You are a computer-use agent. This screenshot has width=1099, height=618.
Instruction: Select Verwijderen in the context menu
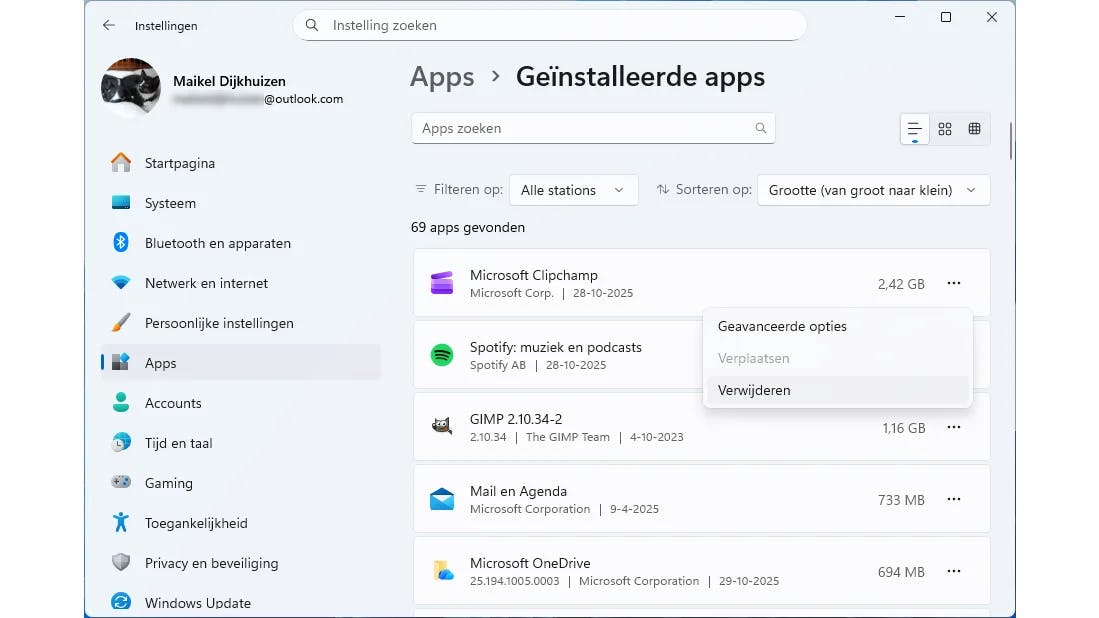[x=754, y=390]
